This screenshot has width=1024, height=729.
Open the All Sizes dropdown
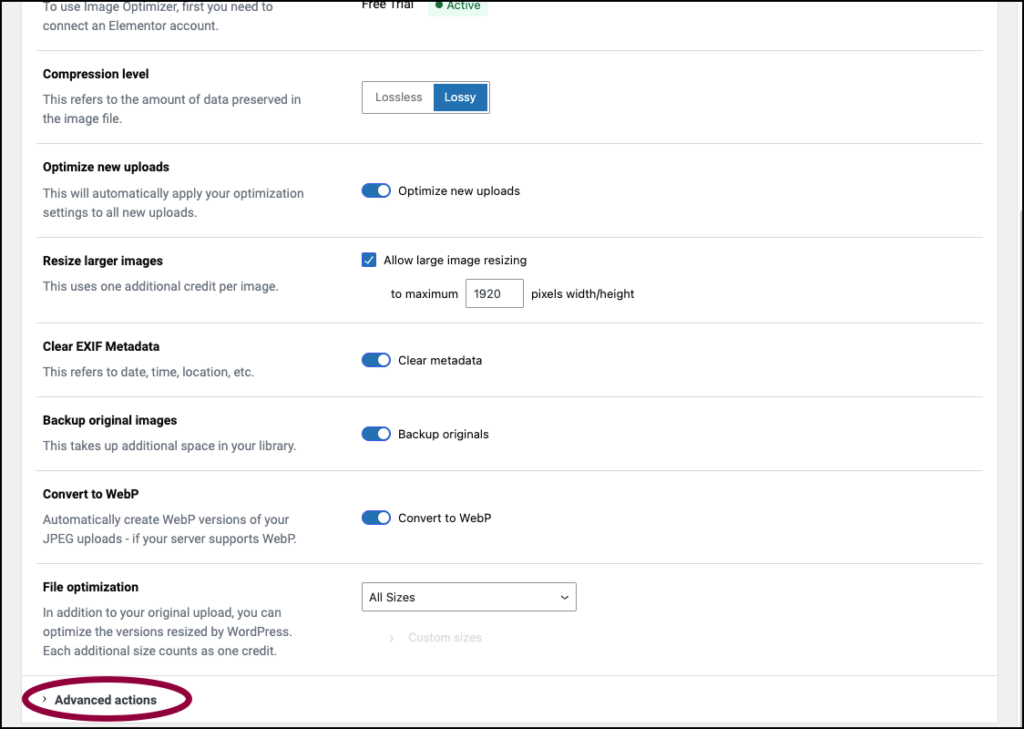click(x=468, y=597)
